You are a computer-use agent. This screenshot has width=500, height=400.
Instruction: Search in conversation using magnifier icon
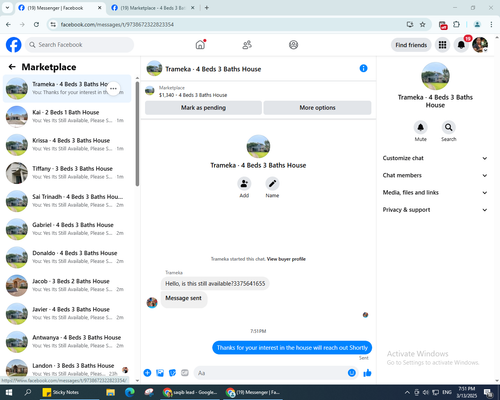point(449,127)
